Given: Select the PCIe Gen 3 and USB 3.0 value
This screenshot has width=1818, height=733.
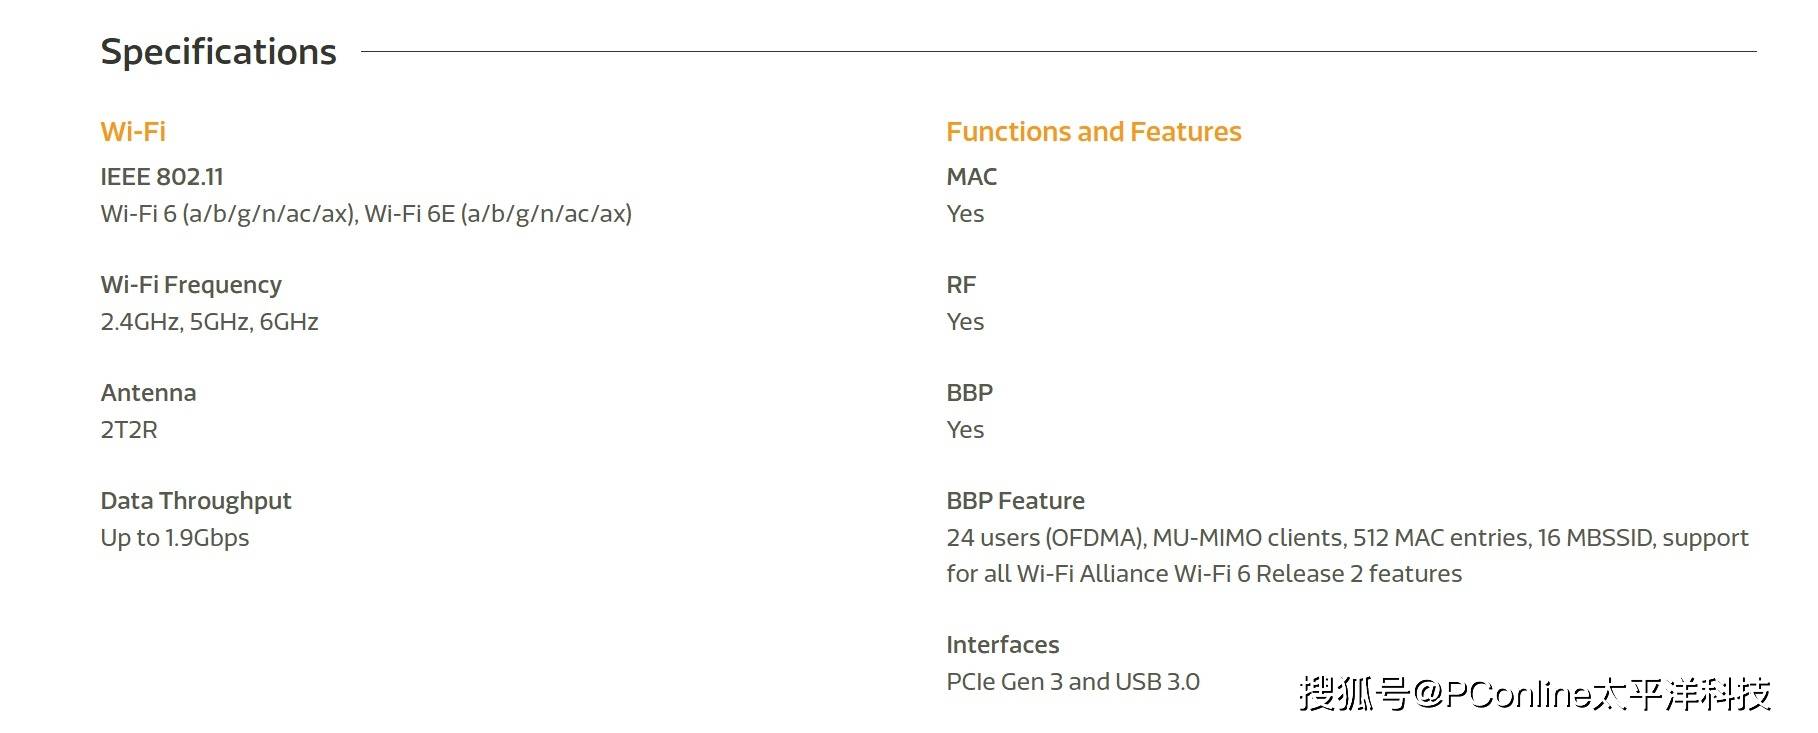Looking at the screenshot, I should [1072, 682].
